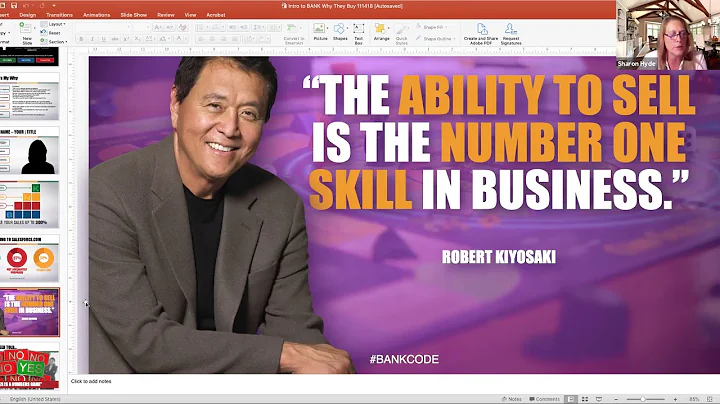Click the zoom in plus button
Image resolution: width=720 pixels, height=404 pixels.
(x=675, y=399)
